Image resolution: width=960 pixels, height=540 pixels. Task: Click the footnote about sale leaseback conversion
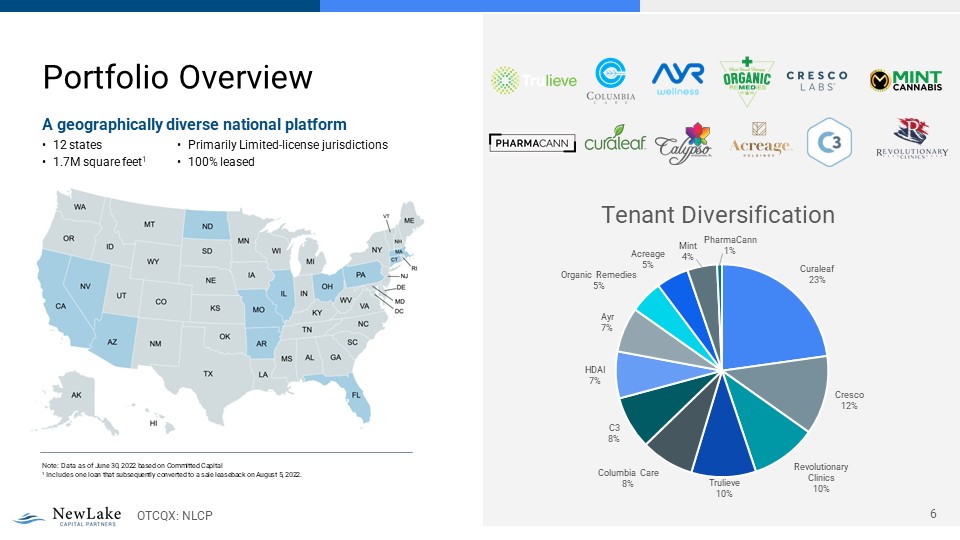[x=171, y=474]
